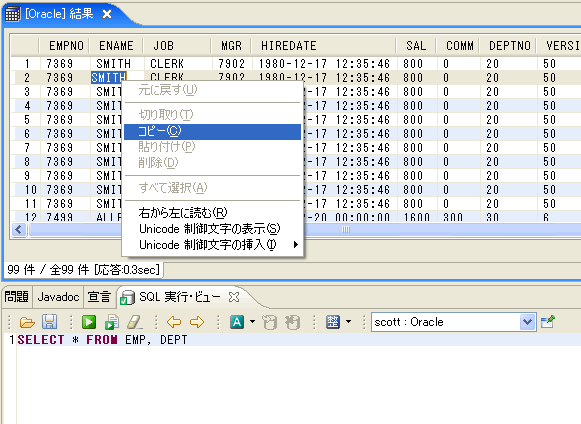The width and height of the screenshot is (581, 424).
Task: Click the table icon on Oracle result tab
Action: pos(12,14)
